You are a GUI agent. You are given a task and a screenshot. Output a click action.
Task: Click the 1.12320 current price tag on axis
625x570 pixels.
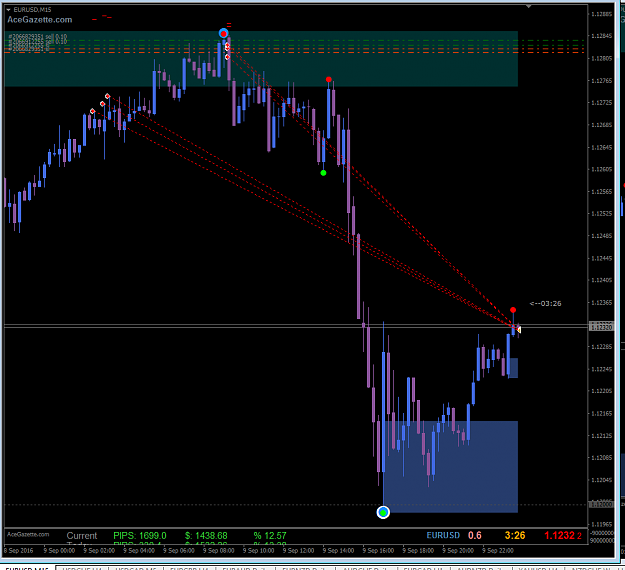tap(601, 327)
